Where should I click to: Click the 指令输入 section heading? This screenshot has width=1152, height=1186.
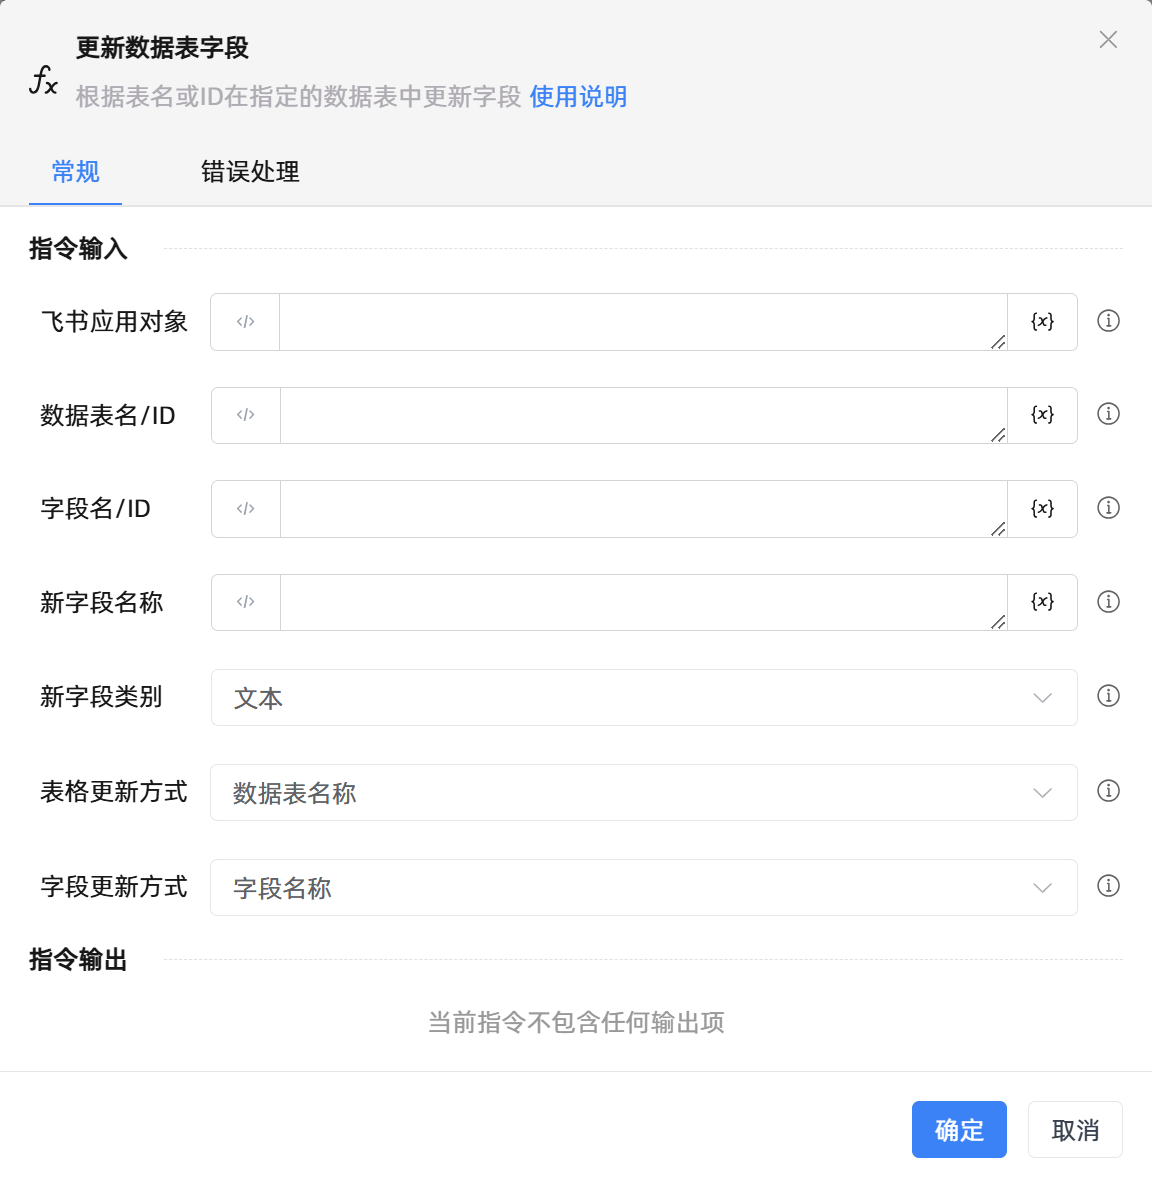[x=78, y=249]
